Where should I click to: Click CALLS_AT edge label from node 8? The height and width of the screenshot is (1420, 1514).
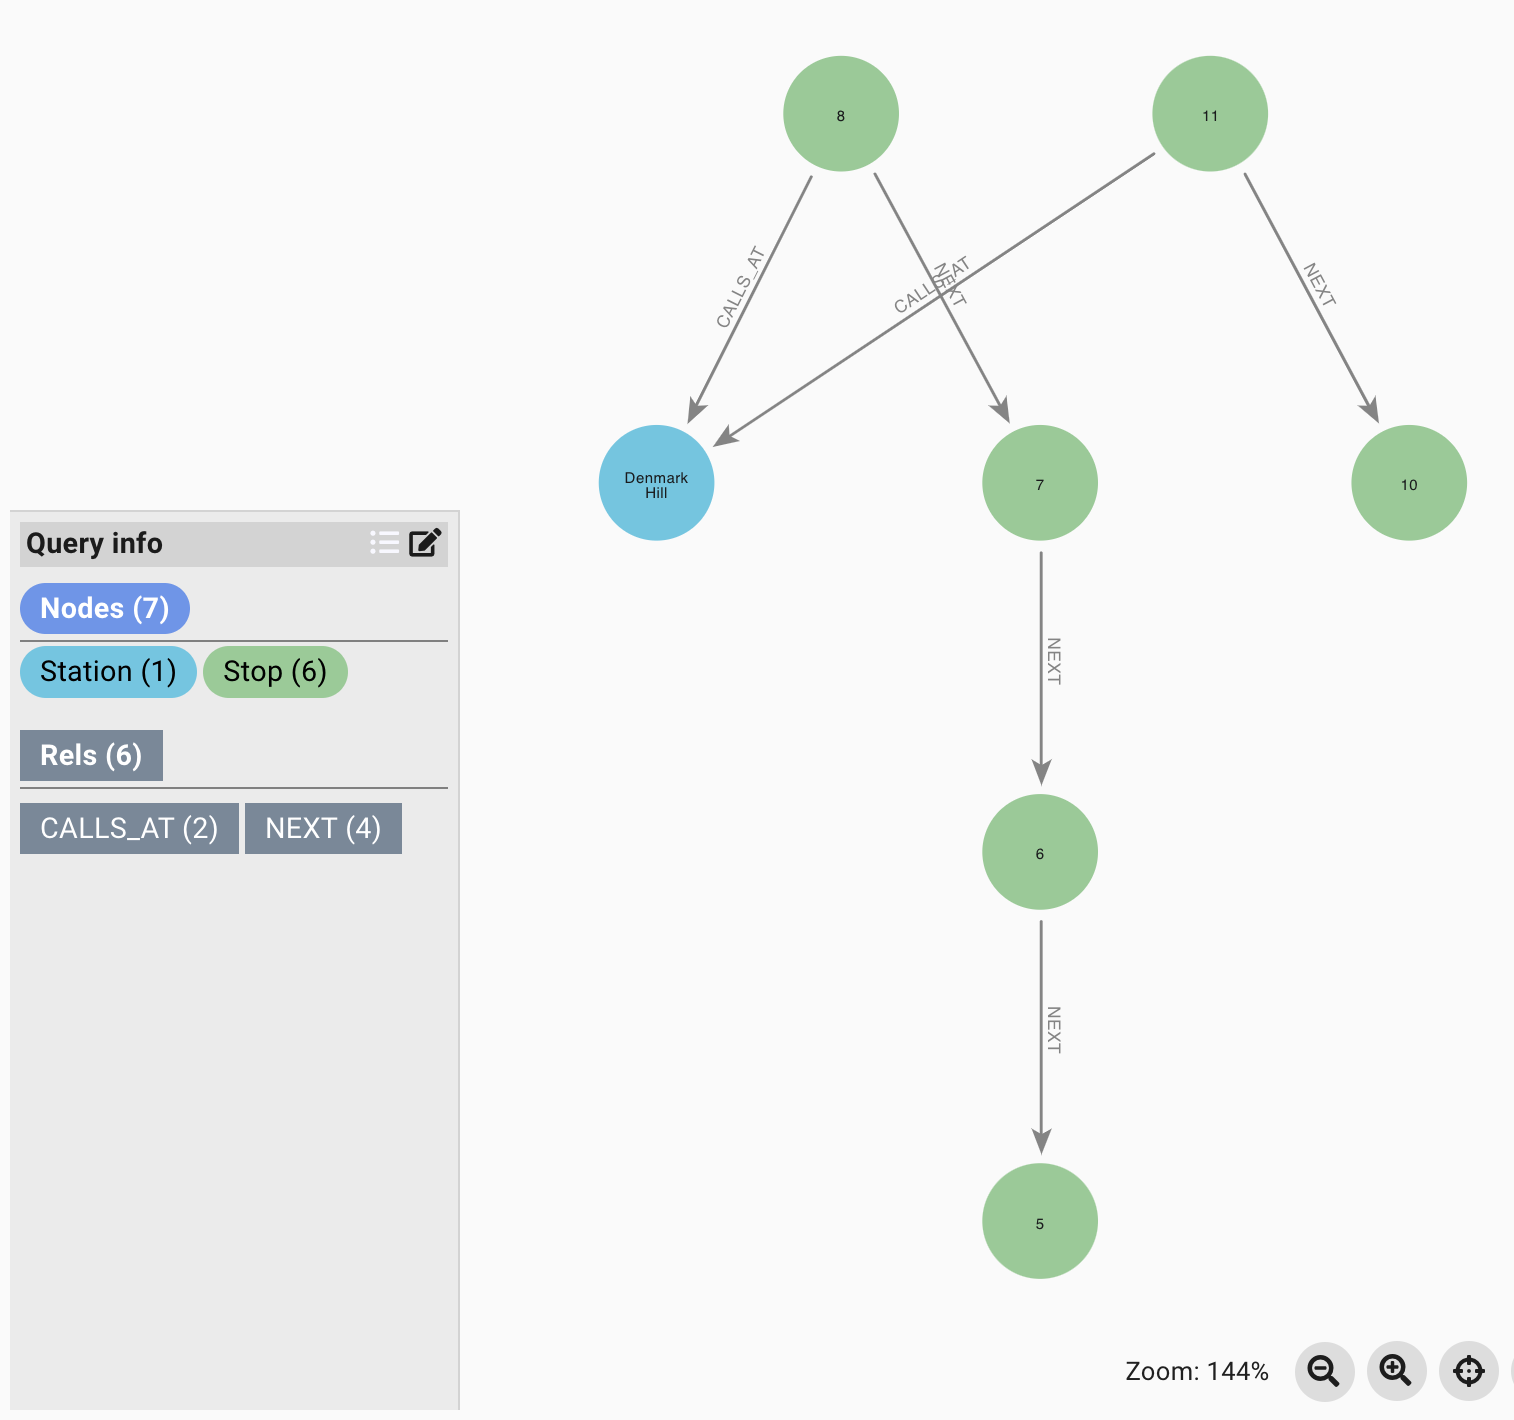click(x=740, y=287)
